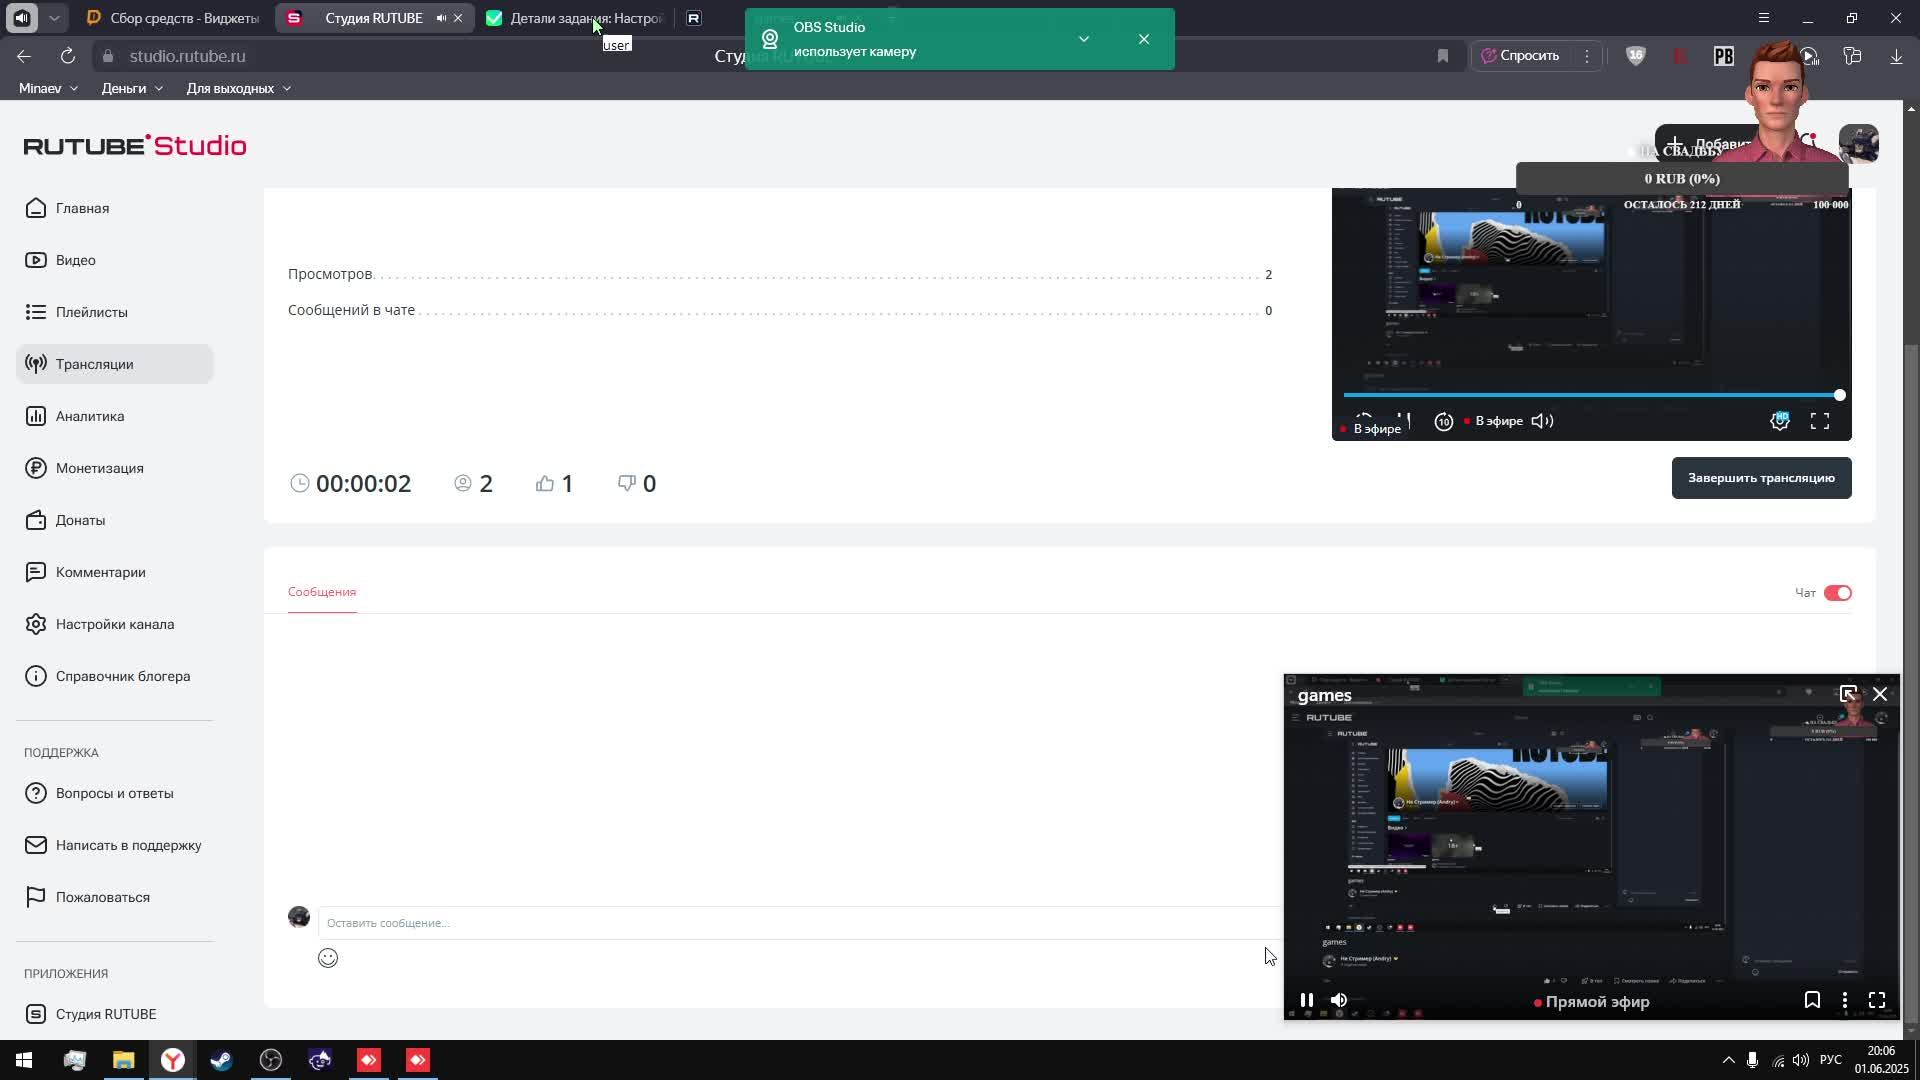Open Steam from the taskbar

(x=221, y=1060)
